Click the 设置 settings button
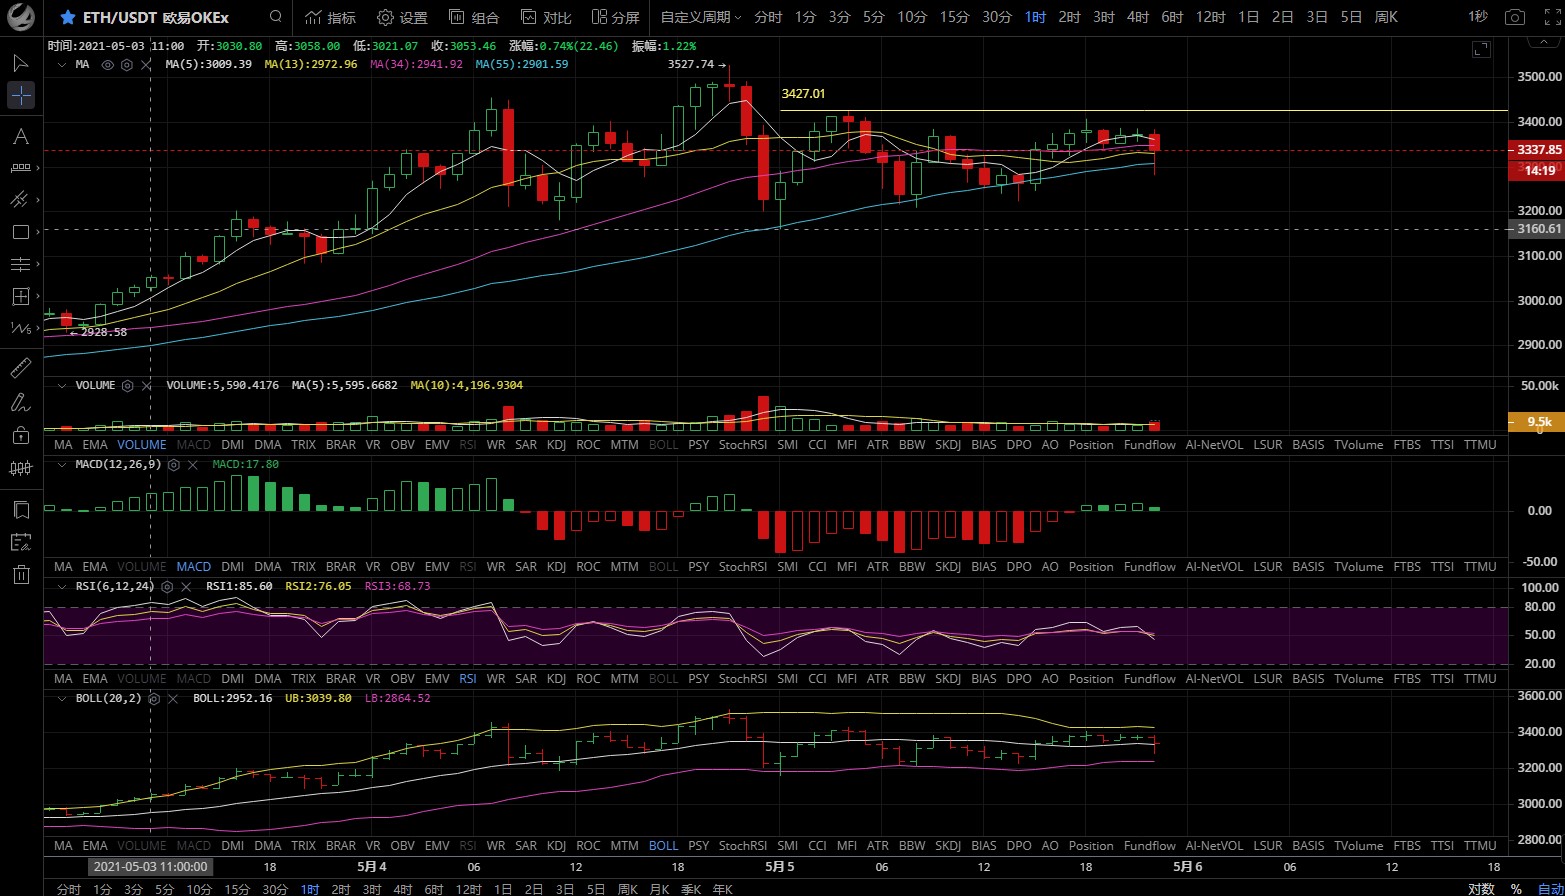This screenshot has height=896, width=1565. pyautogui.click(x=402, y=17)
